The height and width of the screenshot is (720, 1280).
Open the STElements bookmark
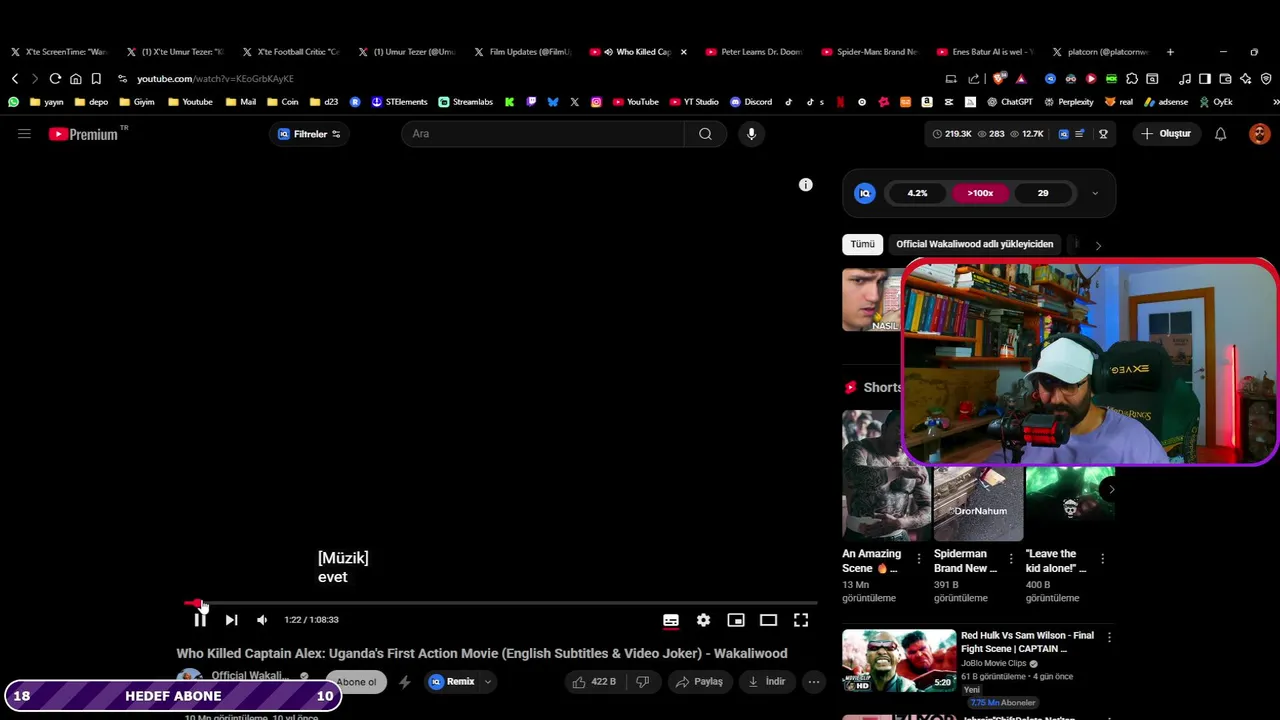399,102
